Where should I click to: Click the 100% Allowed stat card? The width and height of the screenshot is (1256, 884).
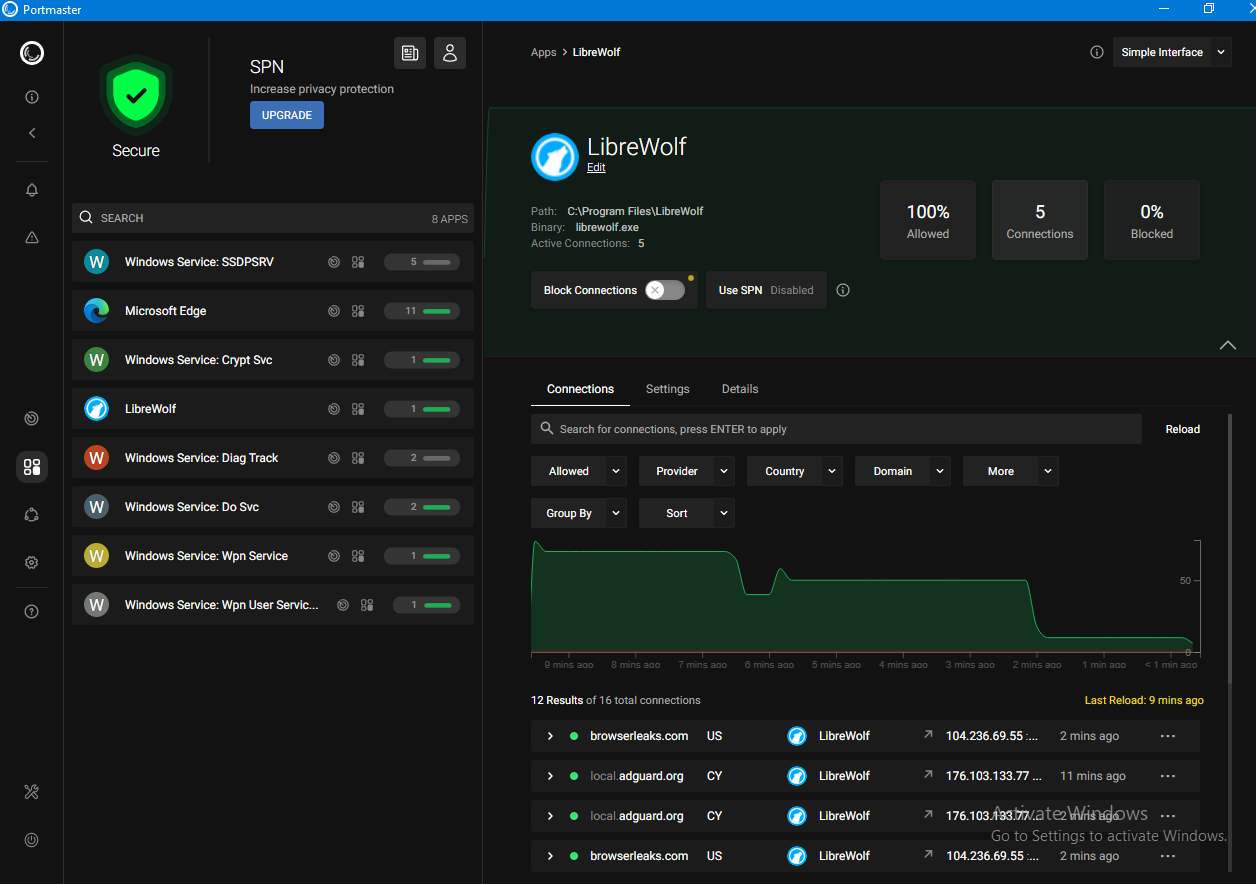928,220
